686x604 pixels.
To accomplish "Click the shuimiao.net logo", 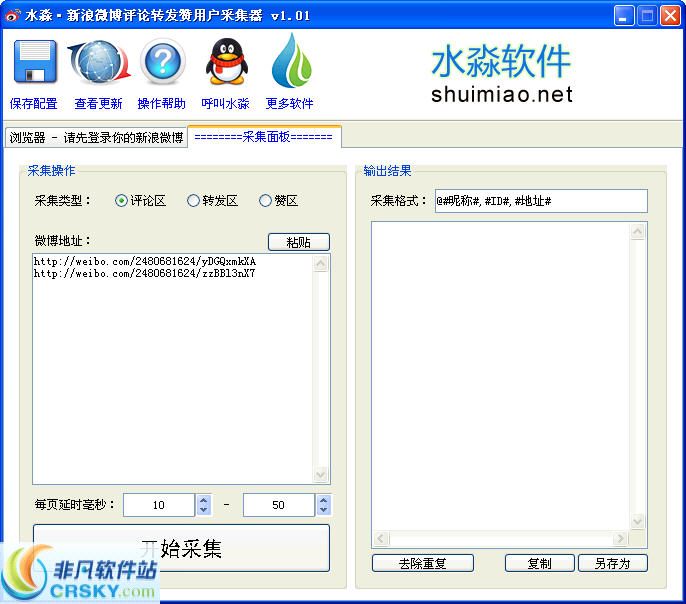I will click(501, 74).
